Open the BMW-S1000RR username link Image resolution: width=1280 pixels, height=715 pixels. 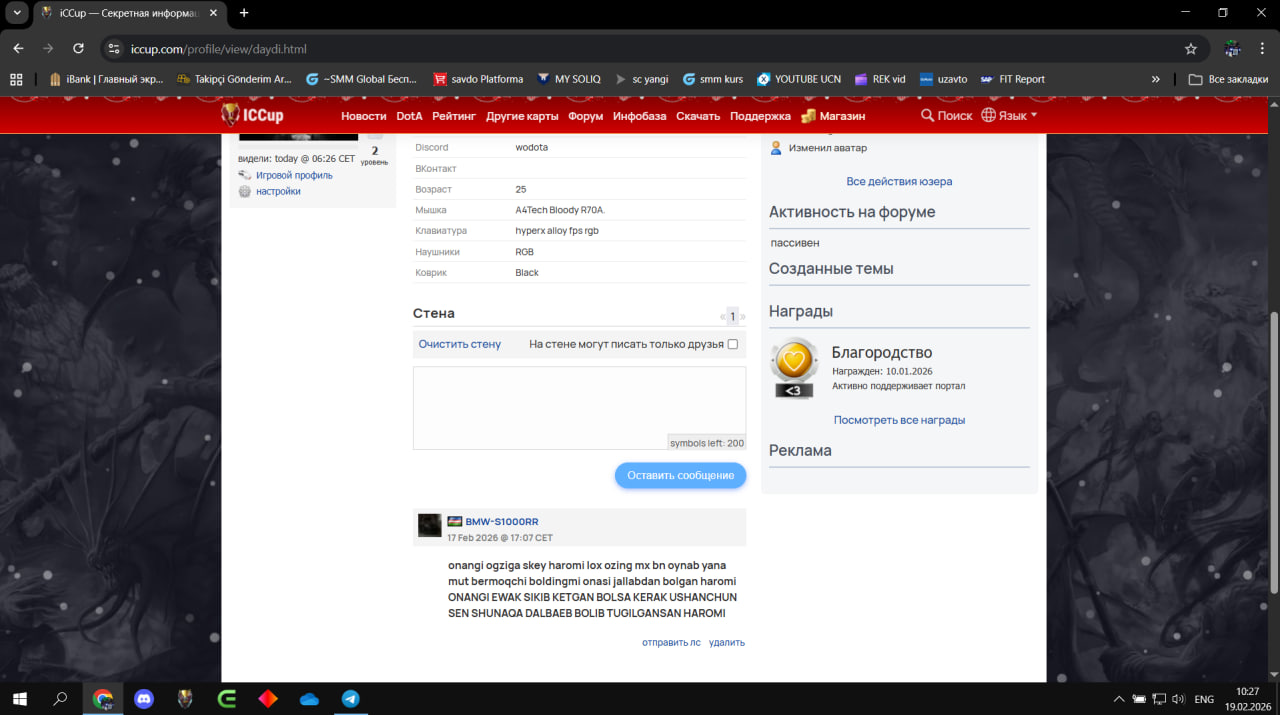coord(502,522)
